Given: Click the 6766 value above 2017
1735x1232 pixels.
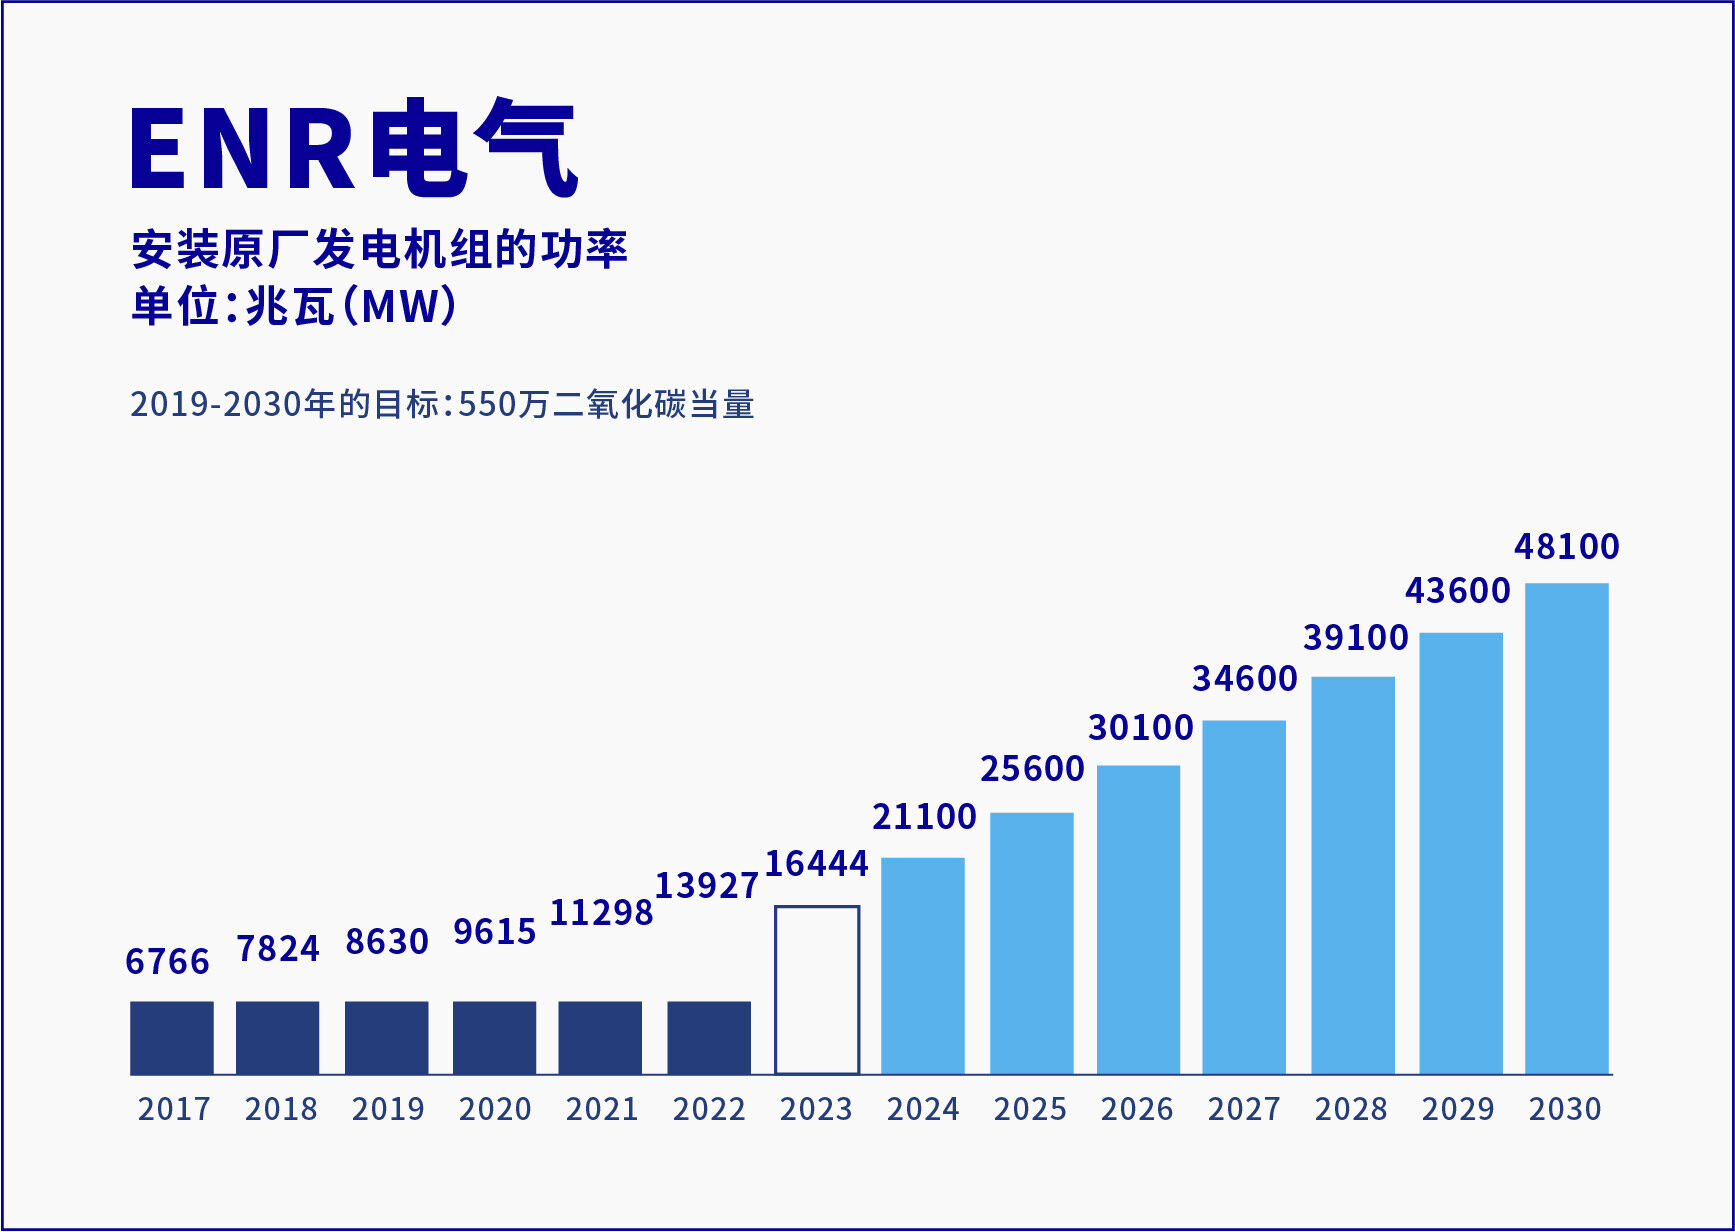Looking at the screenshot, I should [x=168, y=962].
